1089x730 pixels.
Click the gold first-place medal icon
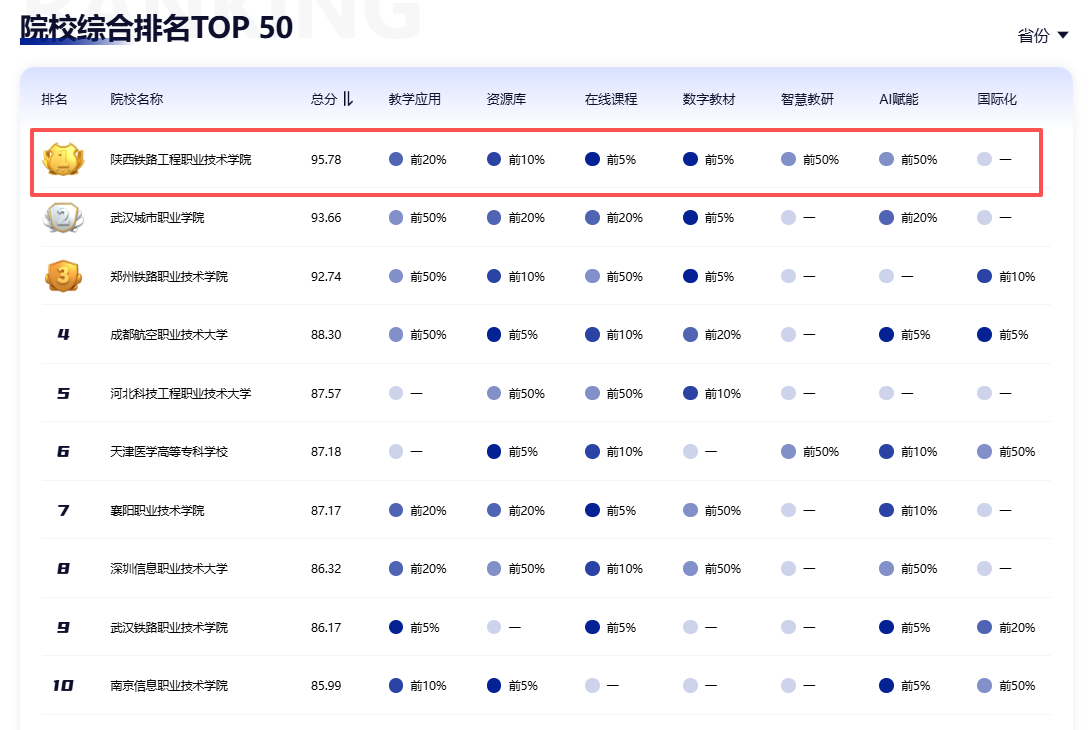click(63, 159)
